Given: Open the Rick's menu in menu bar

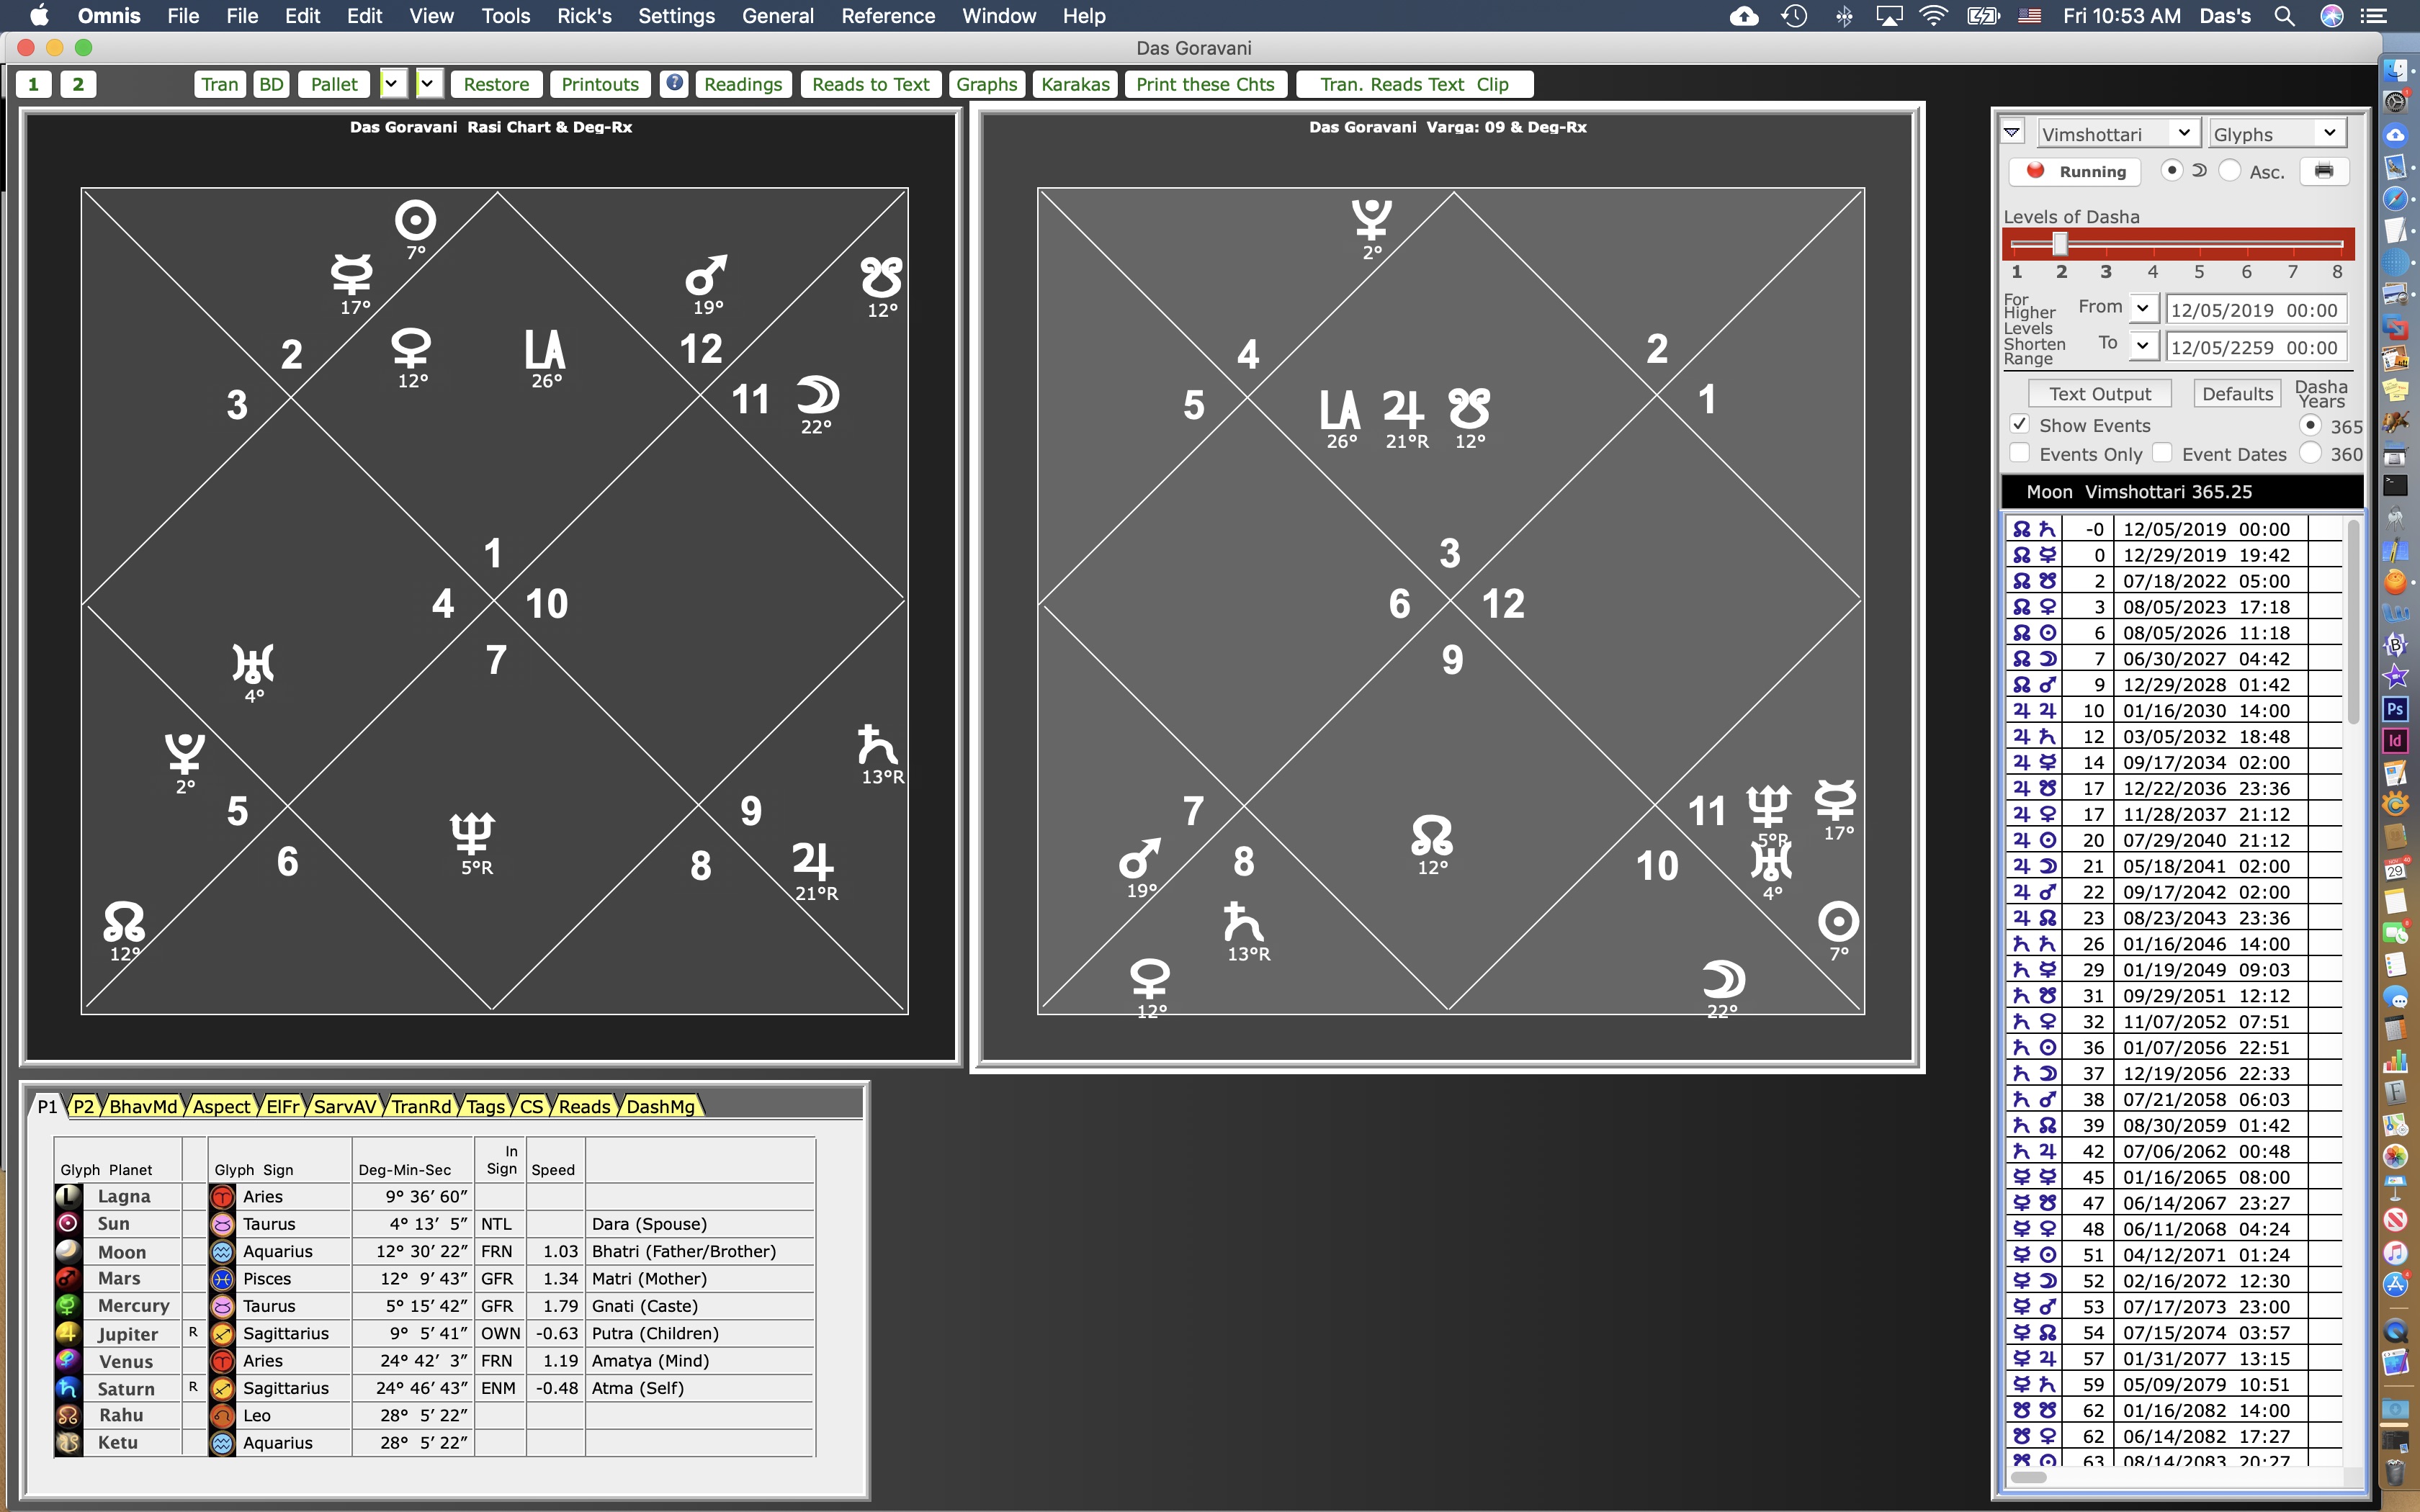Looking at the screenshot, I should point(584,16).
